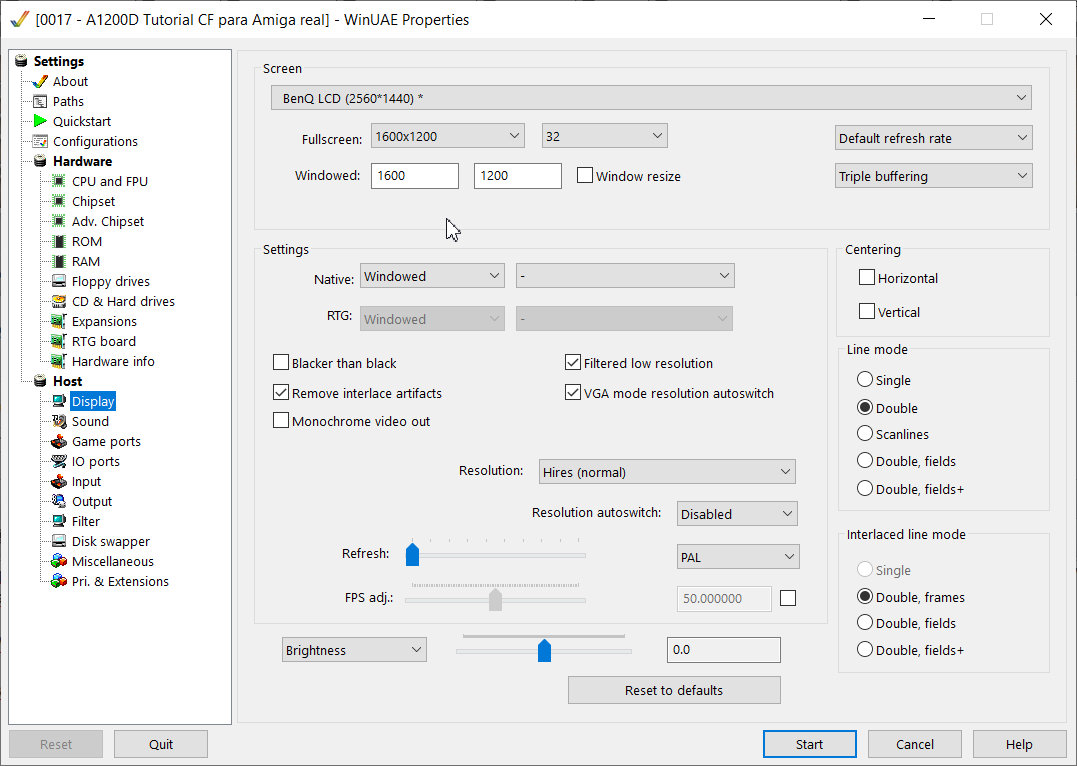
Task: Enable the Window resize checkbox
Action: point(585,175)
